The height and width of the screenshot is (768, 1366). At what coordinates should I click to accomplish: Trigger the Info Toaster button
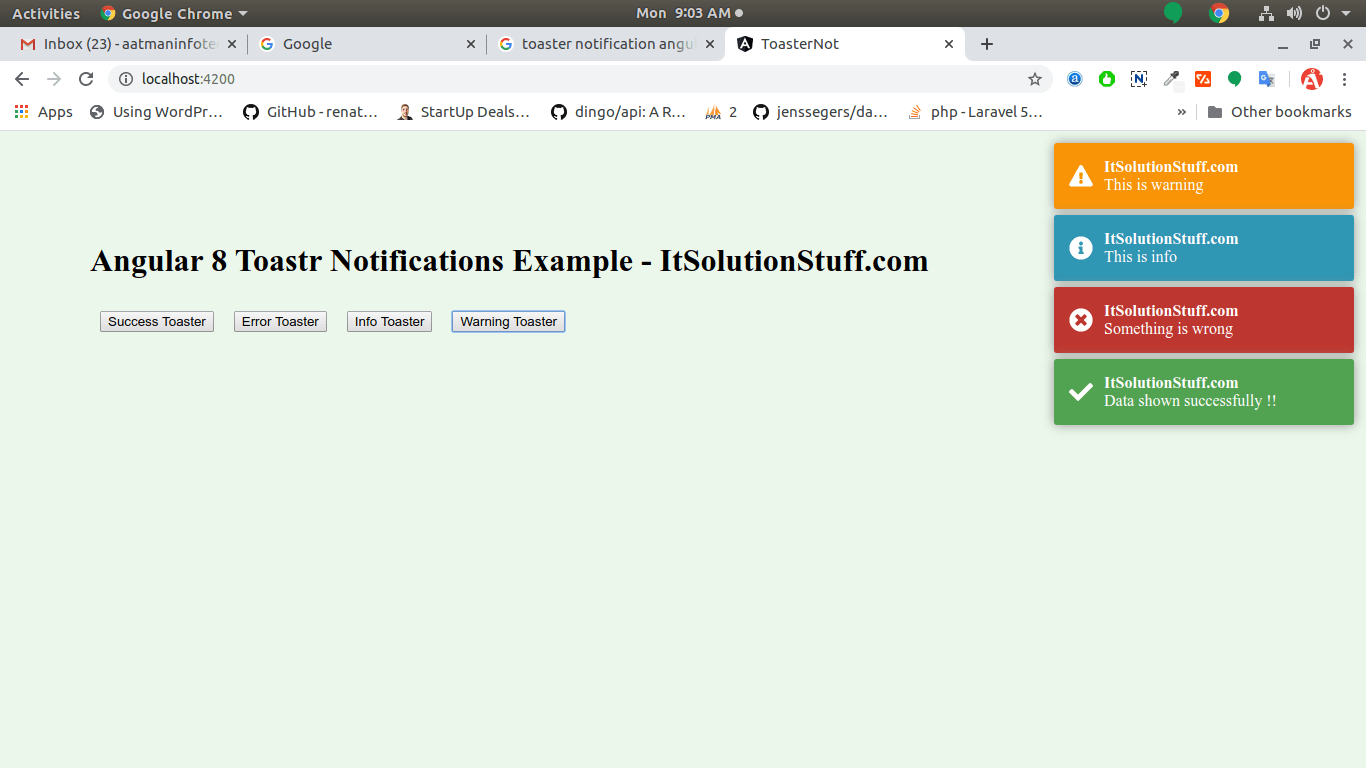[389, 321]
